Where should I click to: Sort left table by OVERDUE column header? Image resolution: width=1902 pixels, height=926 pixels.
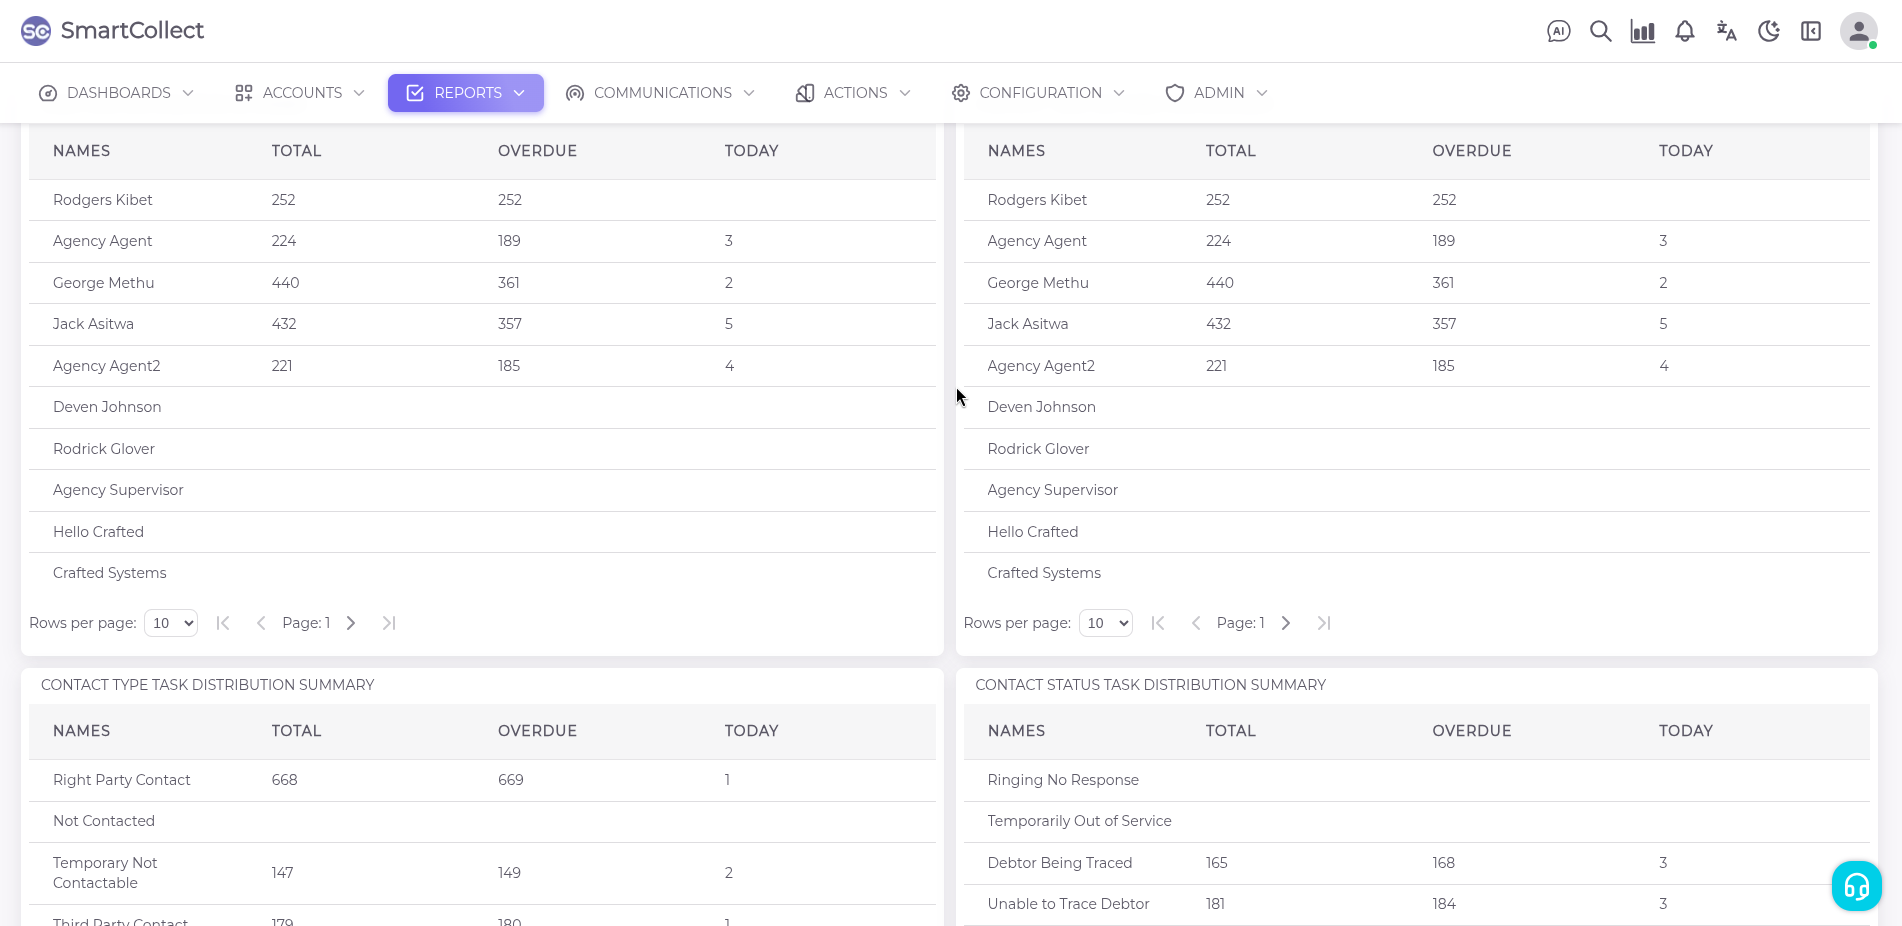(537, 151)
